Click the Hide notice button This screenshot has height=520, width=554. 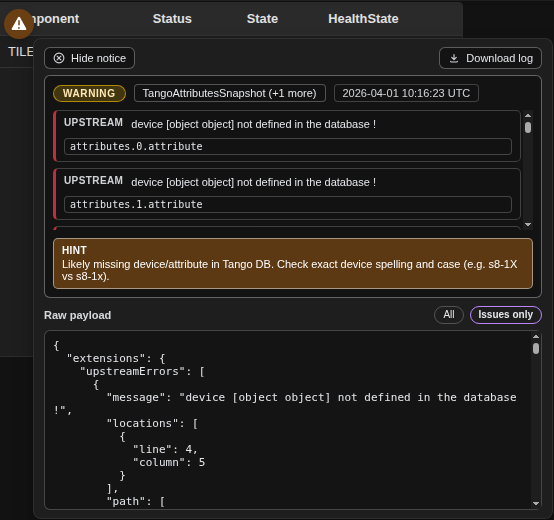pos(89,58)
